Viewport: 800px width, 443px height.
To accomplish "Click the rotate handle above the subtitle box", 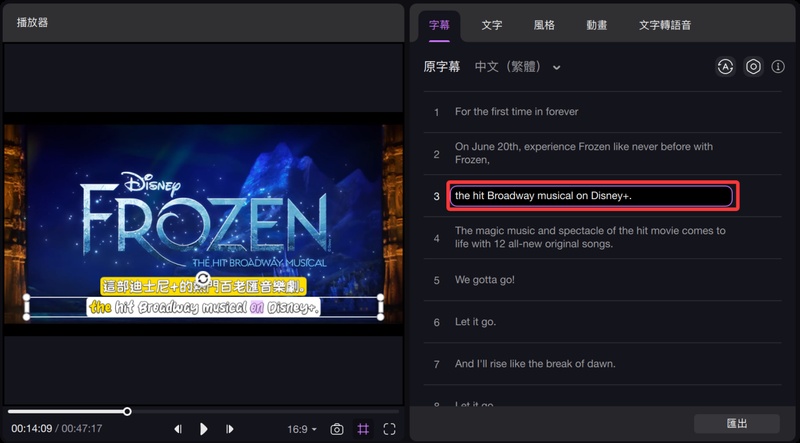I will tap(203, 279).
